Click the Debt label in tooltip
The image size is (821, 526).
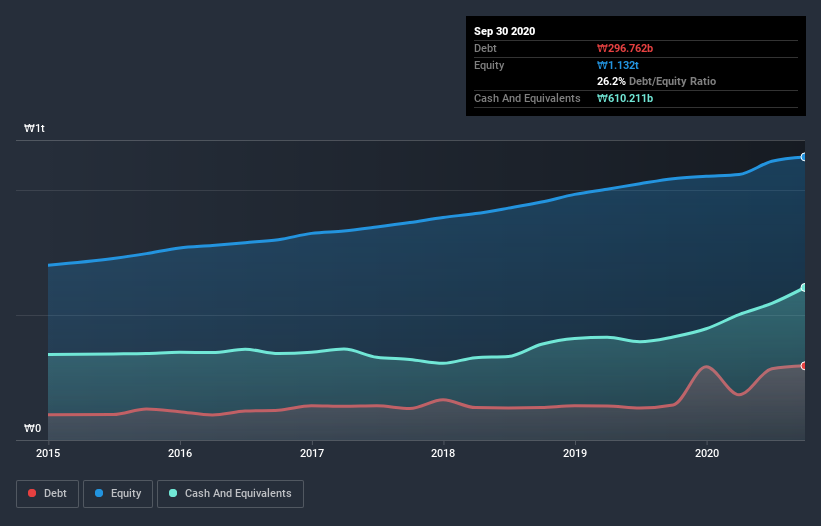point(485,48)
